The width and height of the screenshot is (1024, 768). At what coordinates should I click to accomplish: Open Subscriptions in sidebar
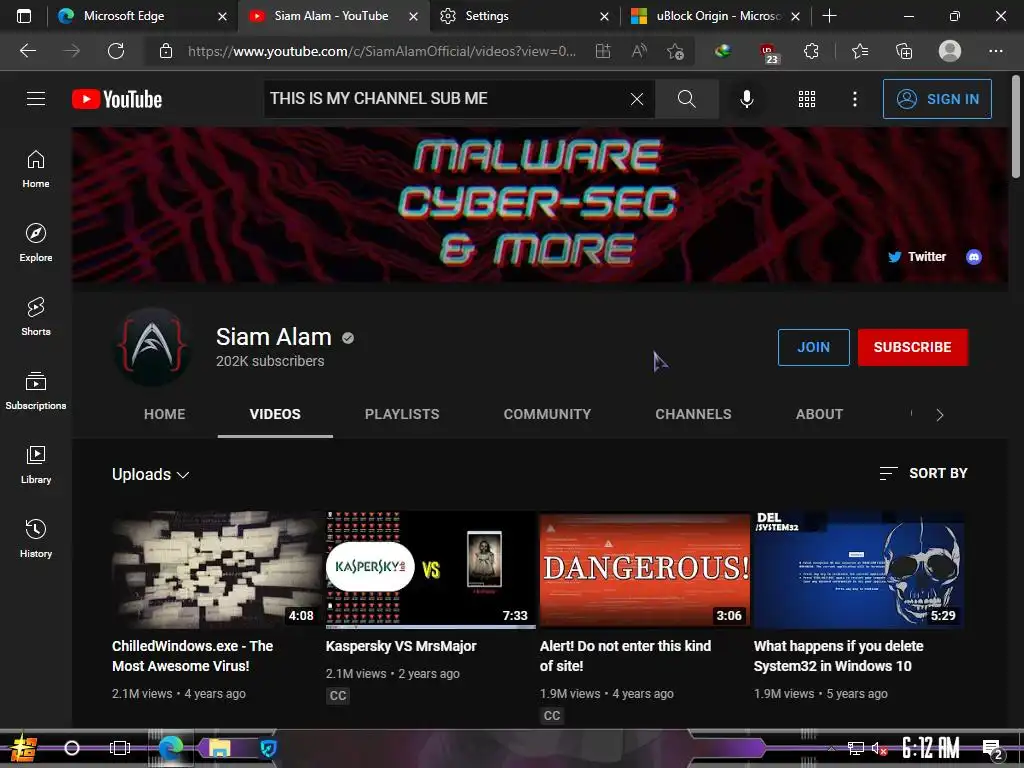coord(36,391)
